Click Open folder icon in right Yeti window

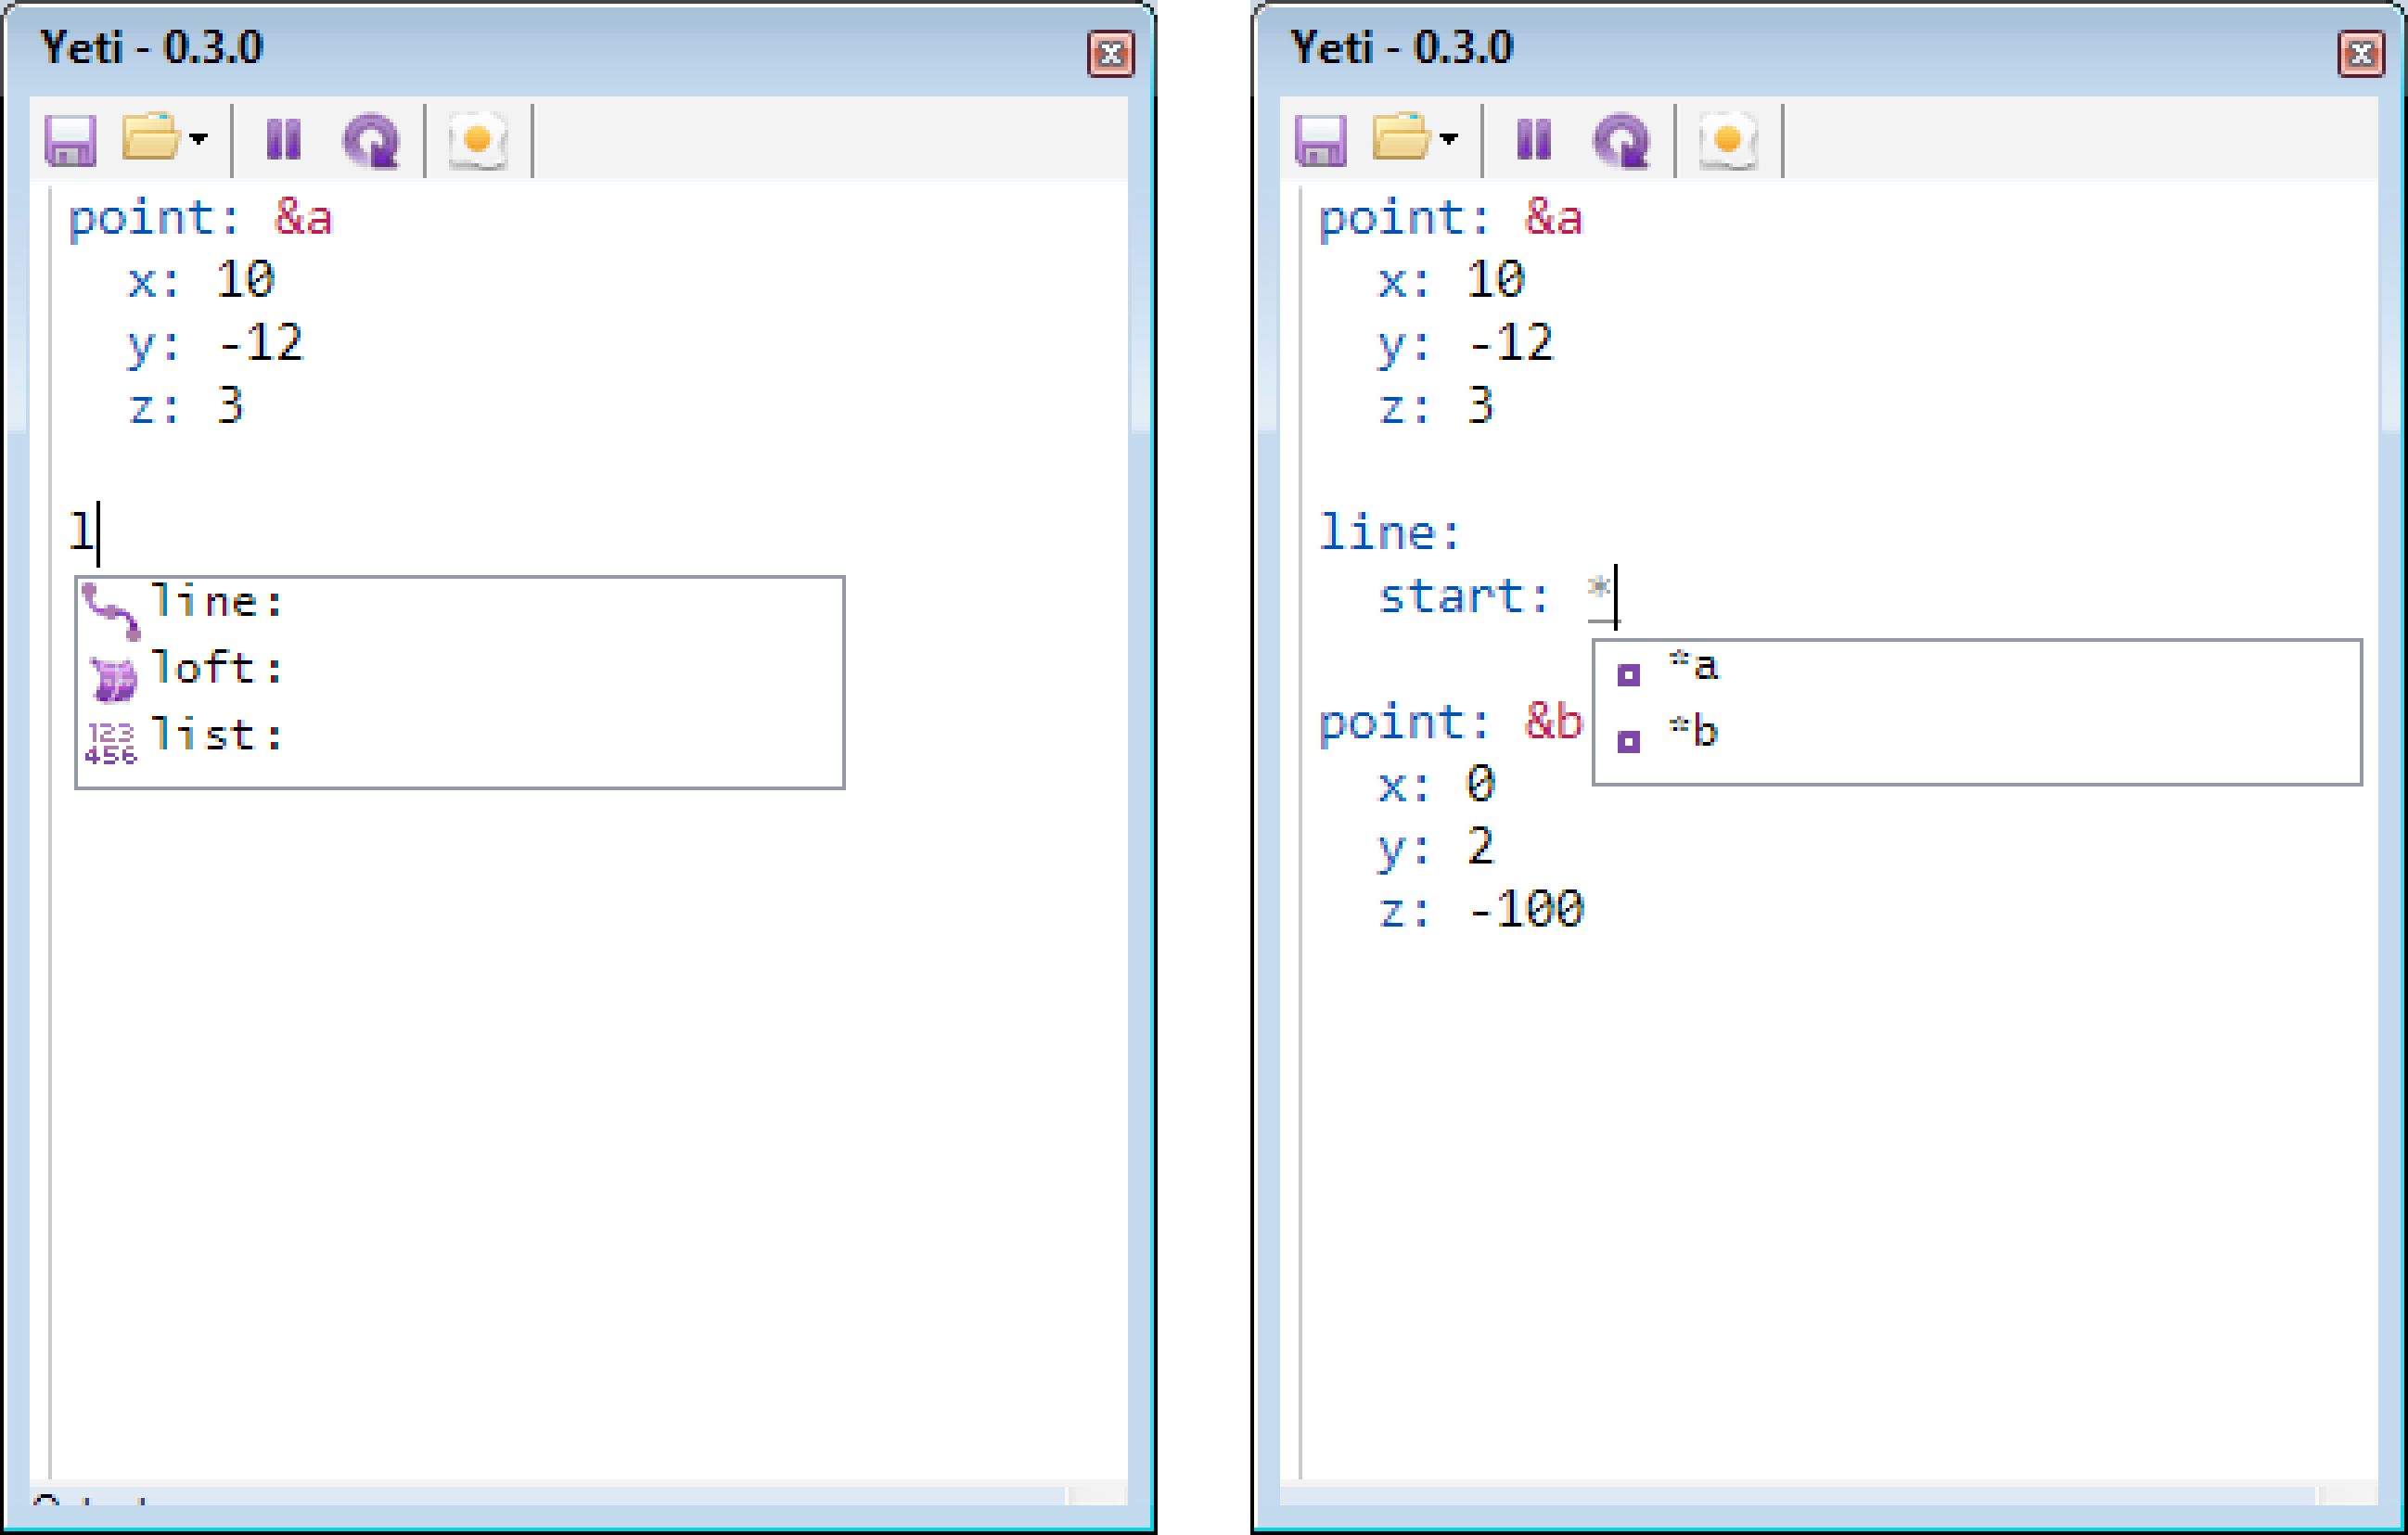1401,137
